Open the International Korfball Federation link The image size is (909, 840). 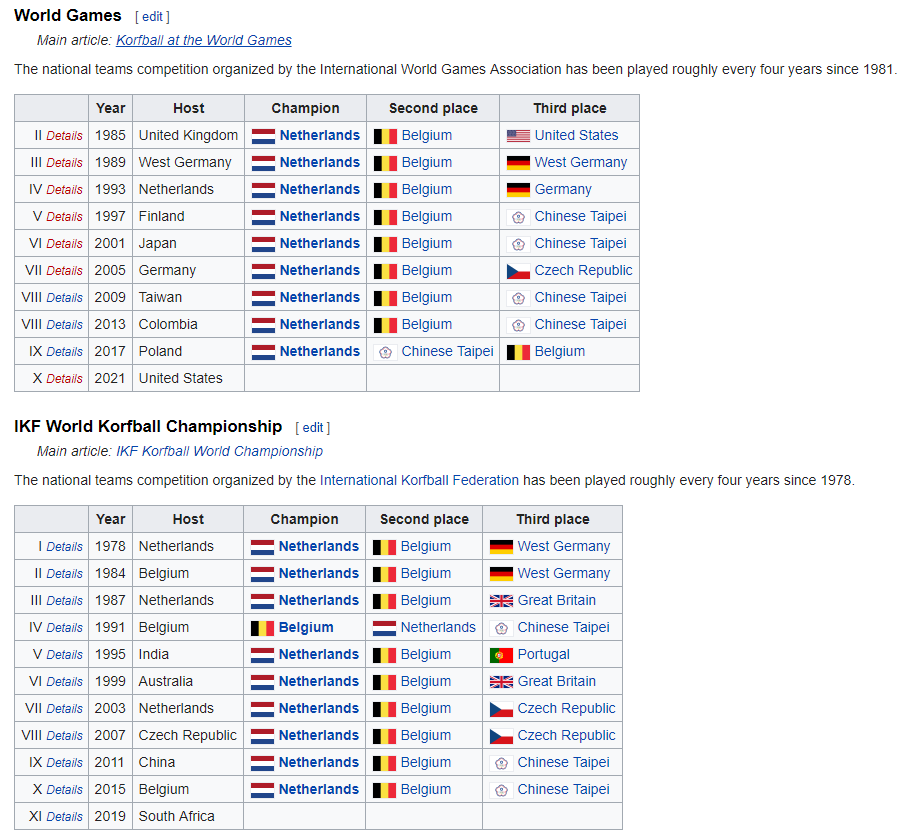point(419,480)
